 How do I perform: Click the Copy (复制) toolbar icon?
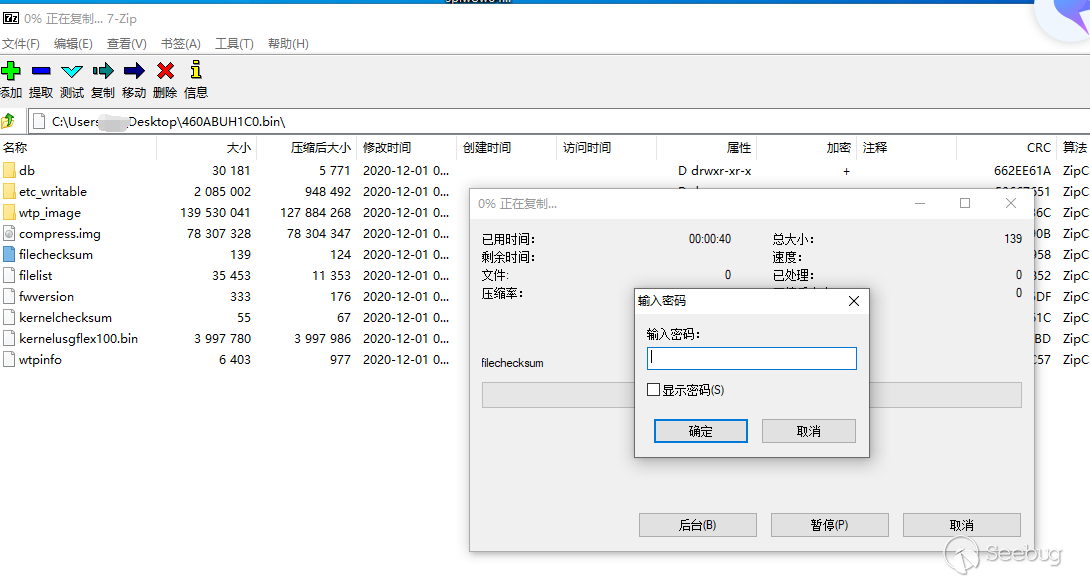click(103, 71)
